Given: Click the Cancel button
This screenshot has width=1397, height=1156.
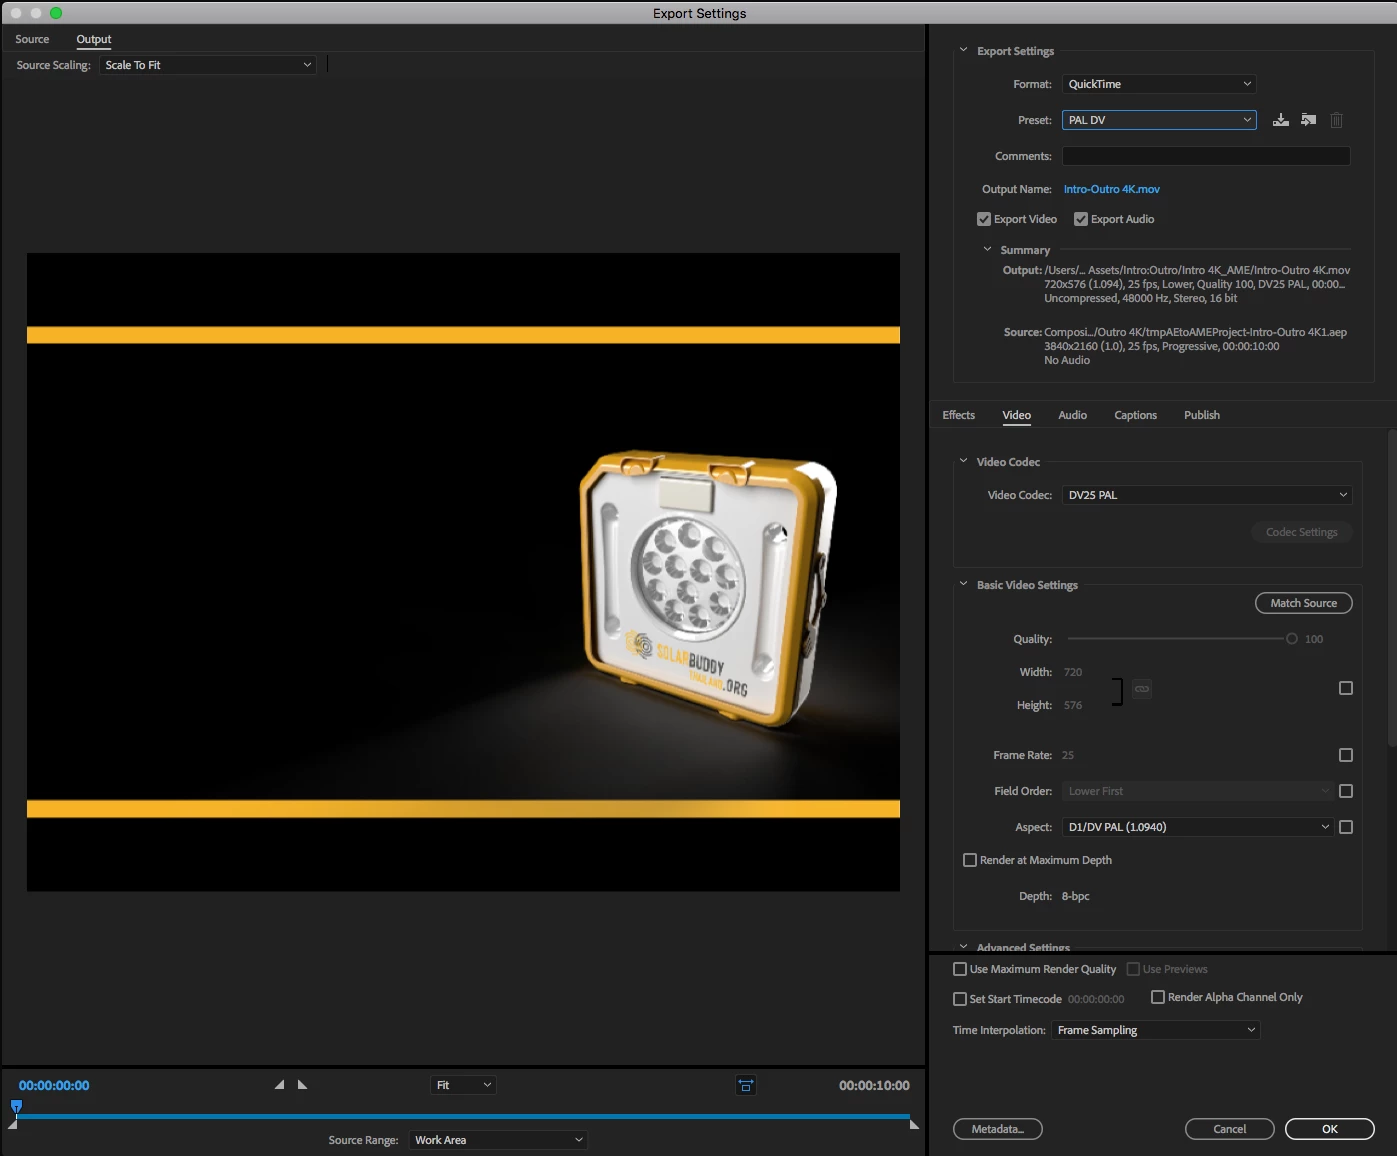Looking at the screenshot, I should pos(1230,1129).
